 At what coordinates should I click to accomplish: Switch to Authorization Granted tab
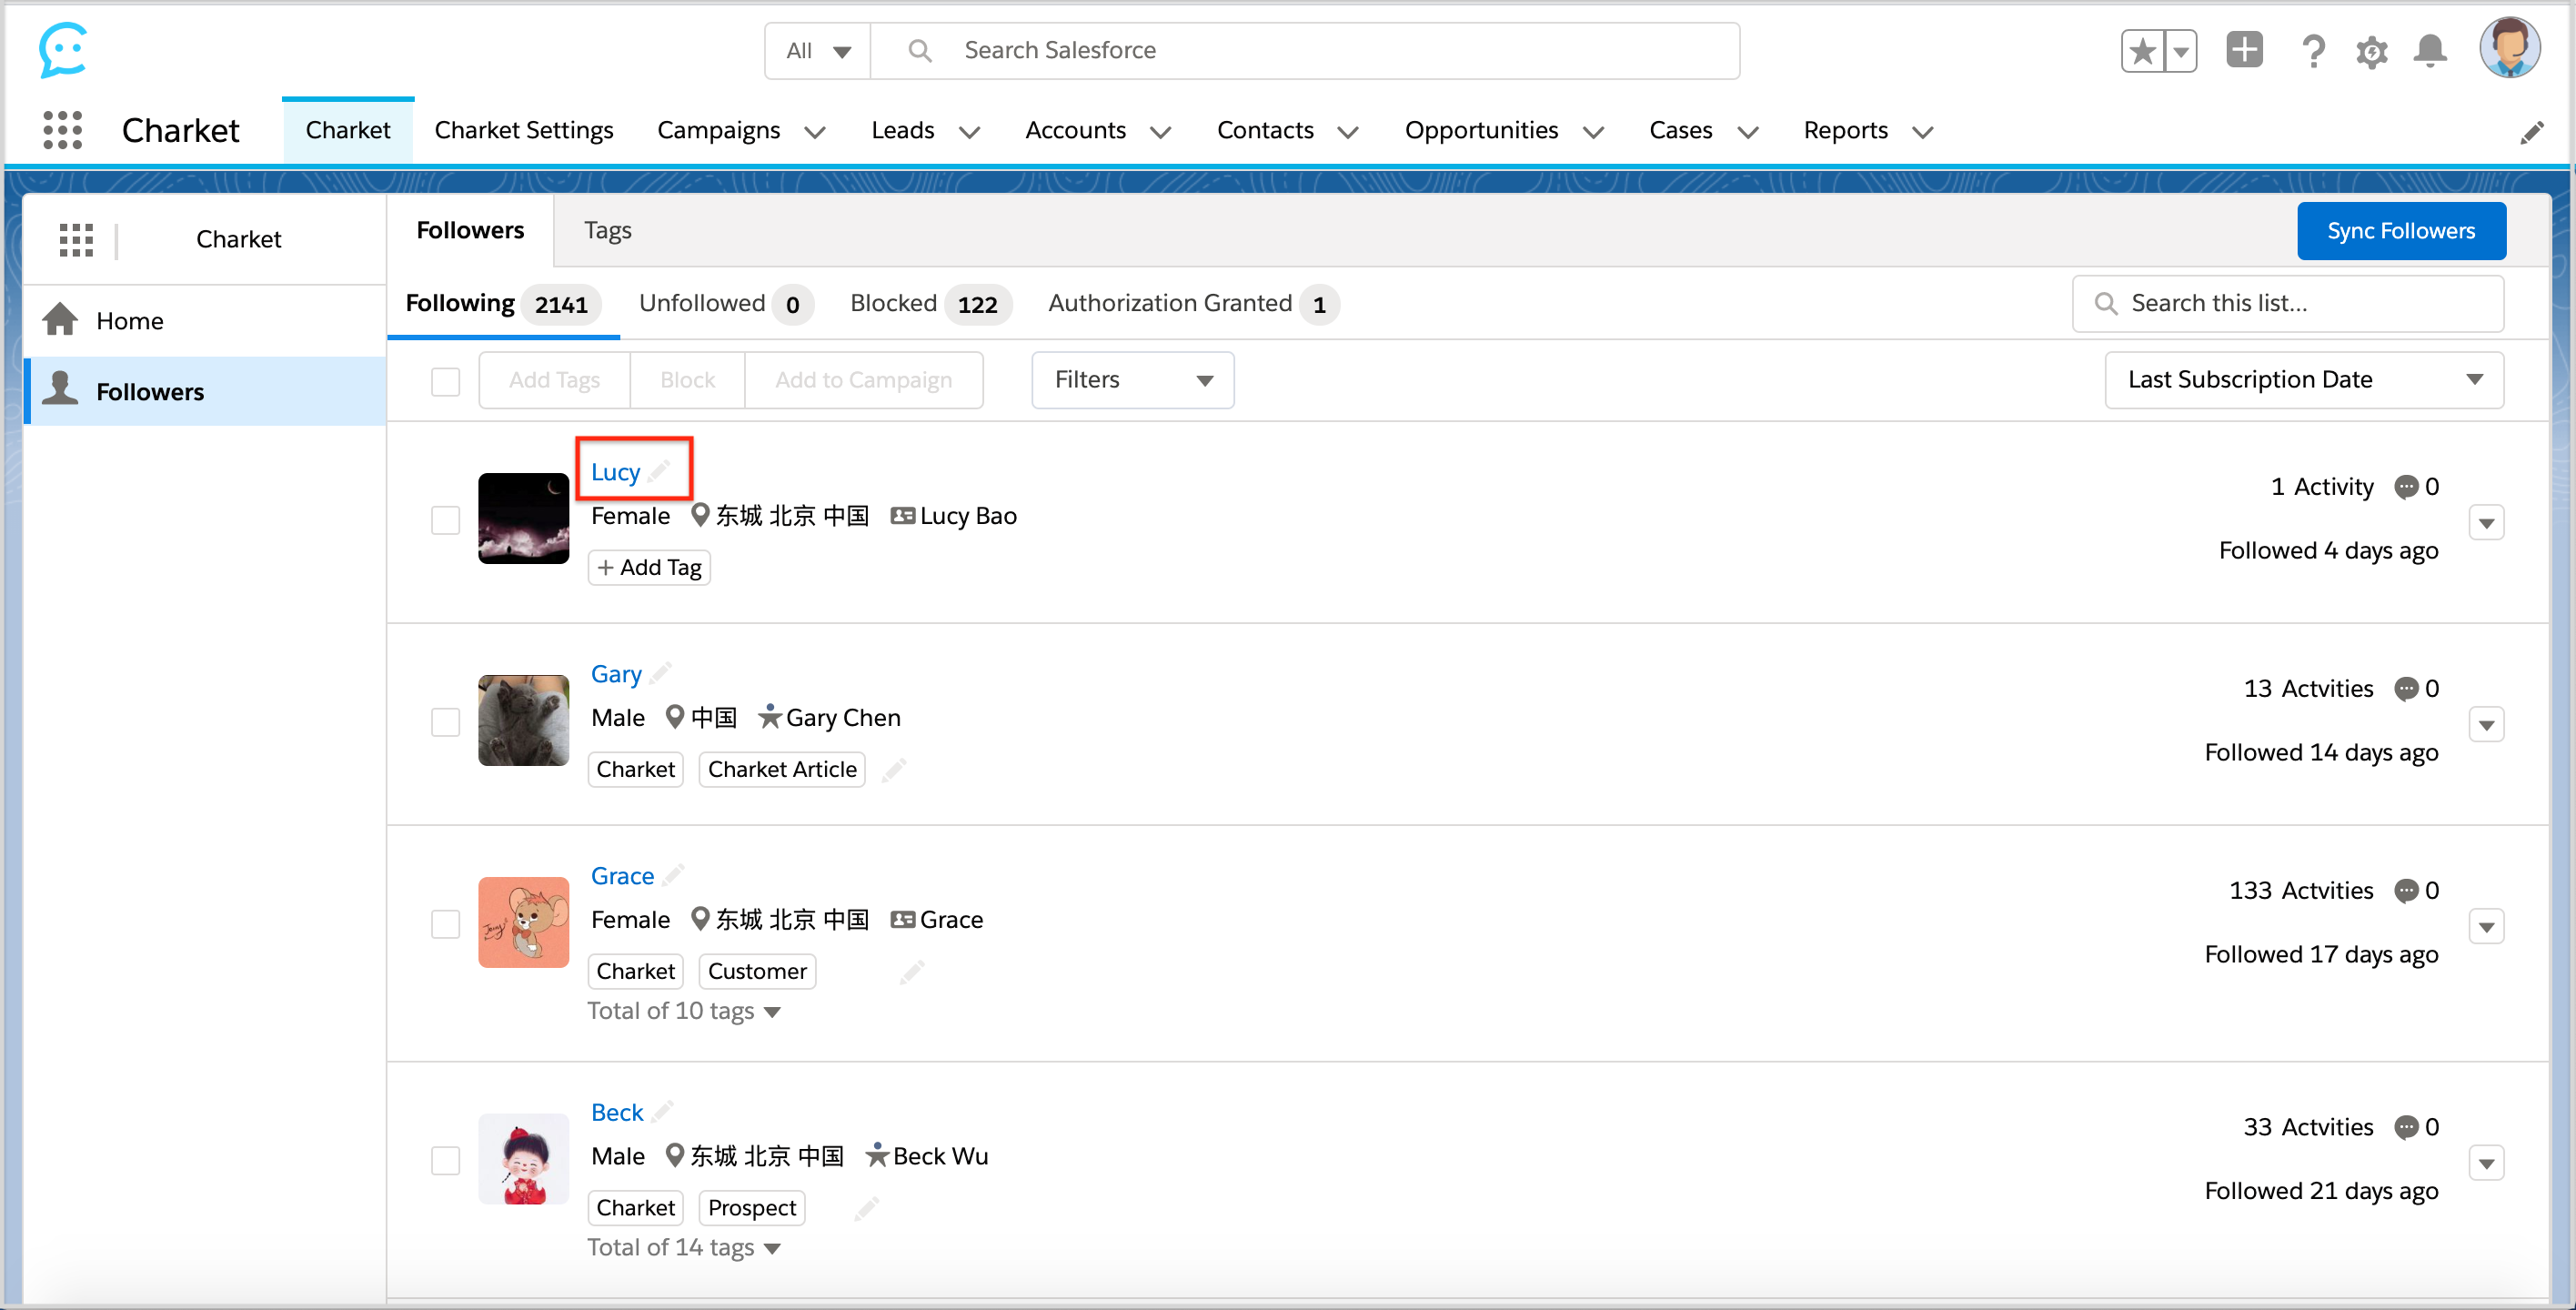1193,304
